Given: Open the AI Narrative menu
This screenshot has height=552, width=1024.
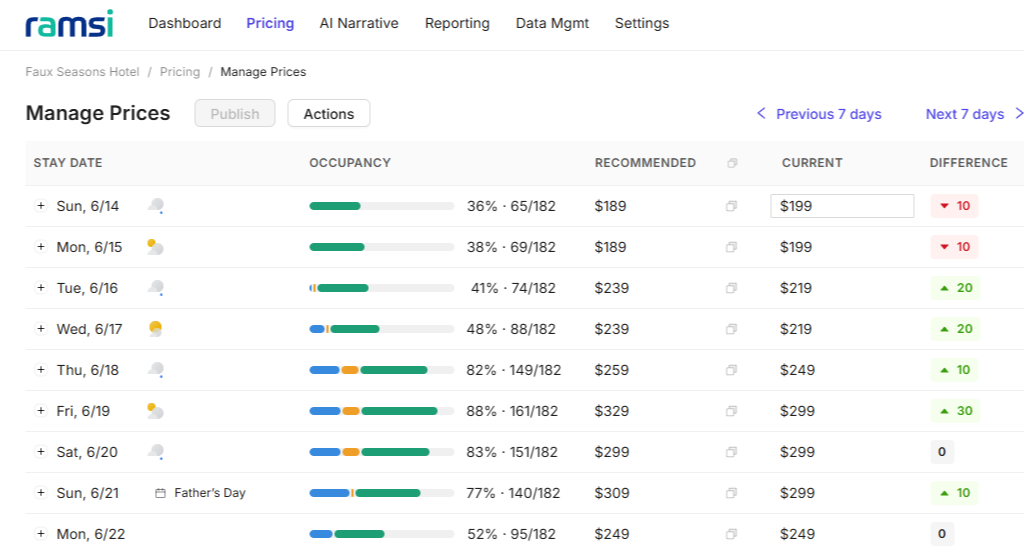Looking at the screenshot, I should pos(359,24).
